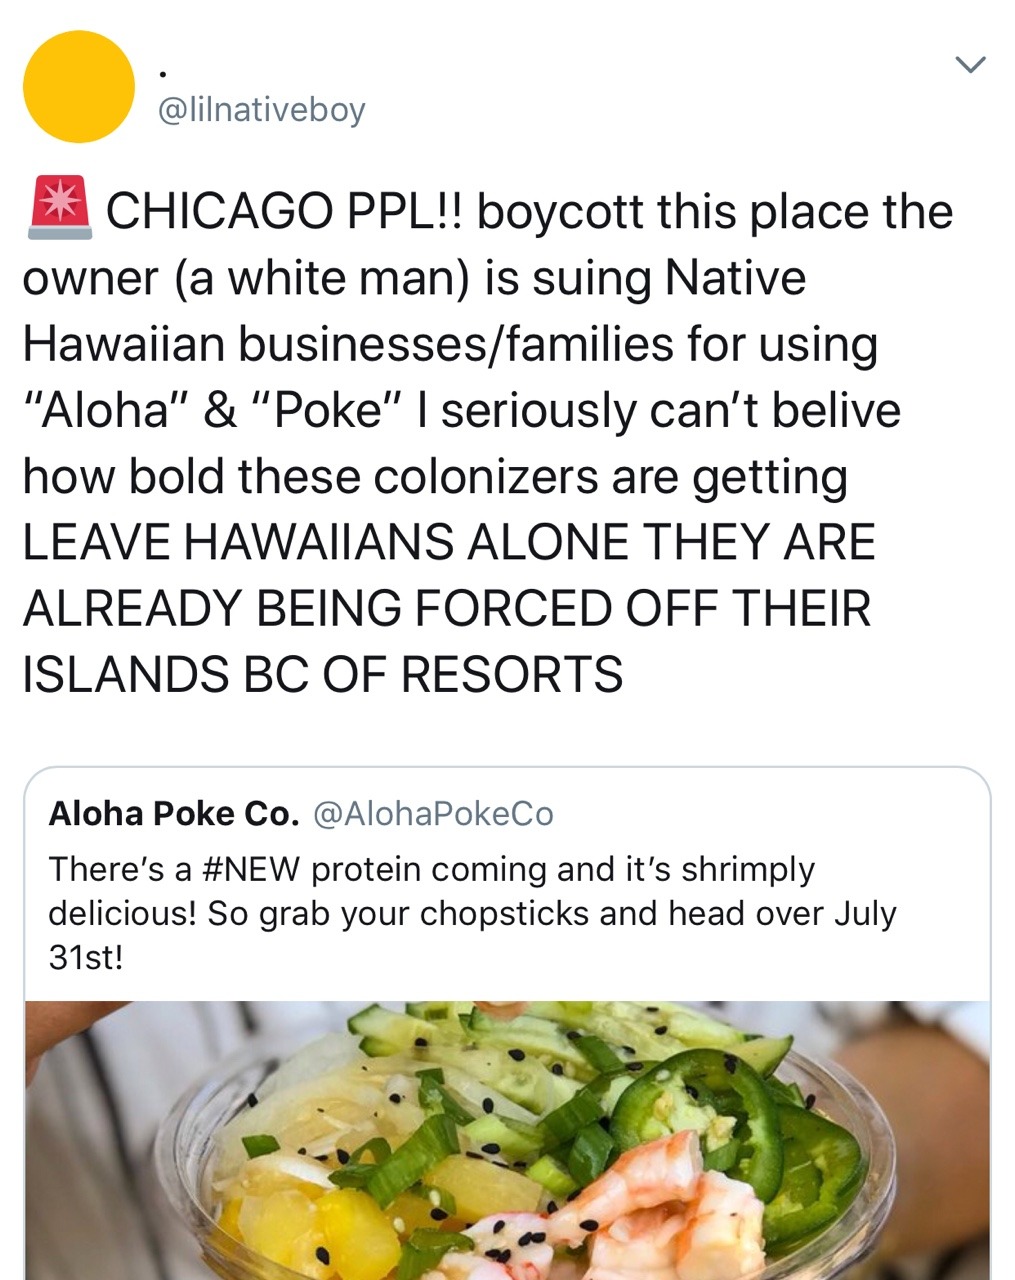Open the poke bowl photo
This screenshot has width=1015, height=1280.
pyautogui.click(x=507, y=1140)
